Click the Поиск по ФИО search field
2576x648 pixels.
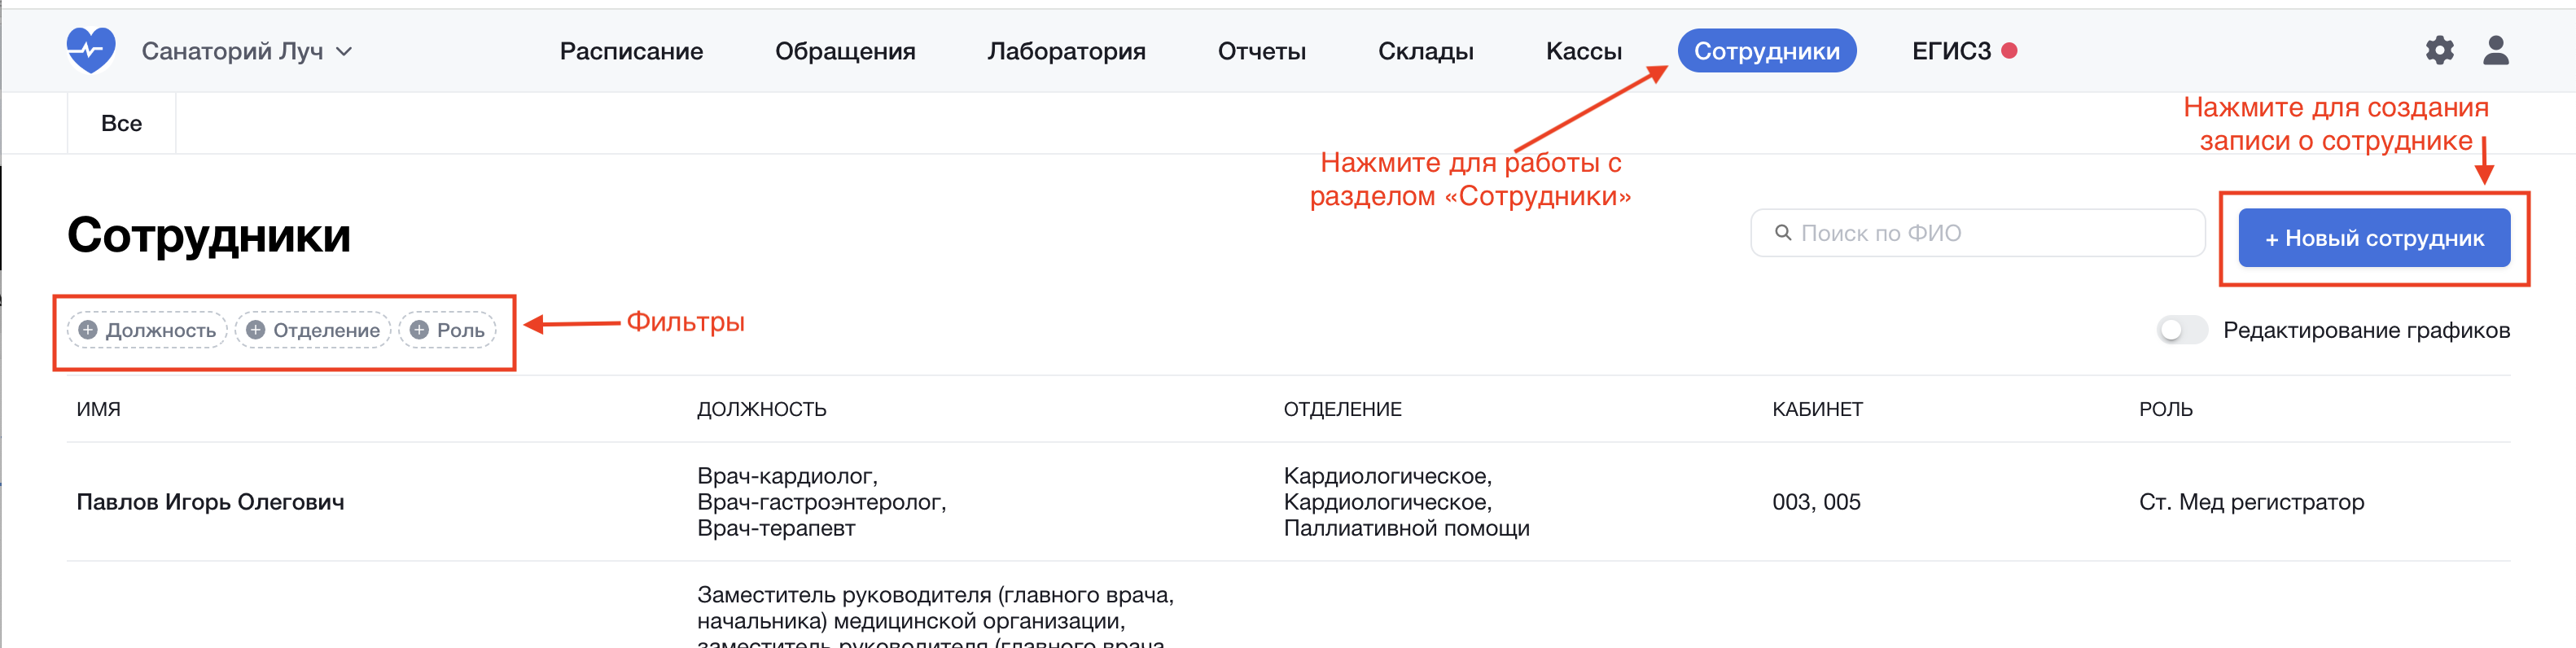pos(1990,233)
